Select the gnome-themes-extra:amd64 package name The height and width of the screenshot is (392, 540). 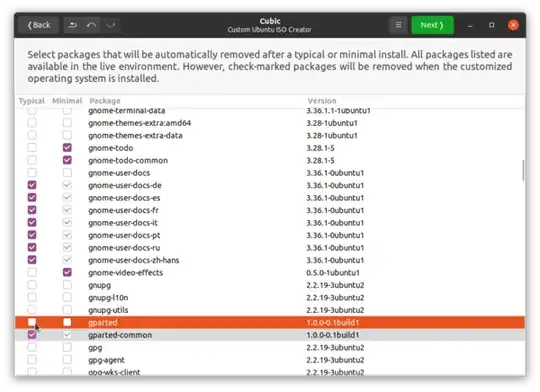pos(139,123)
